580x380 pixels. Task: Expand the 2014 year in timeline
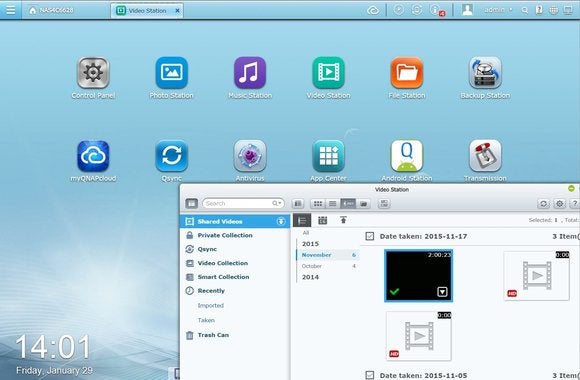tap(310, 277)
